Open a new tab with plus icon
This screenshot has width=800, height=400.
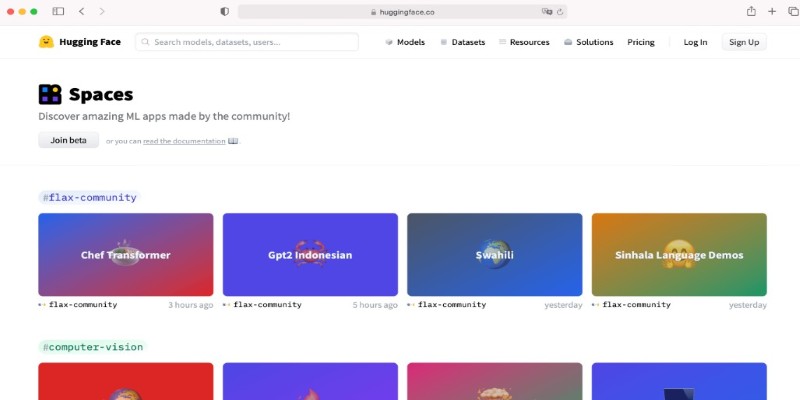(x=772, y=11)
